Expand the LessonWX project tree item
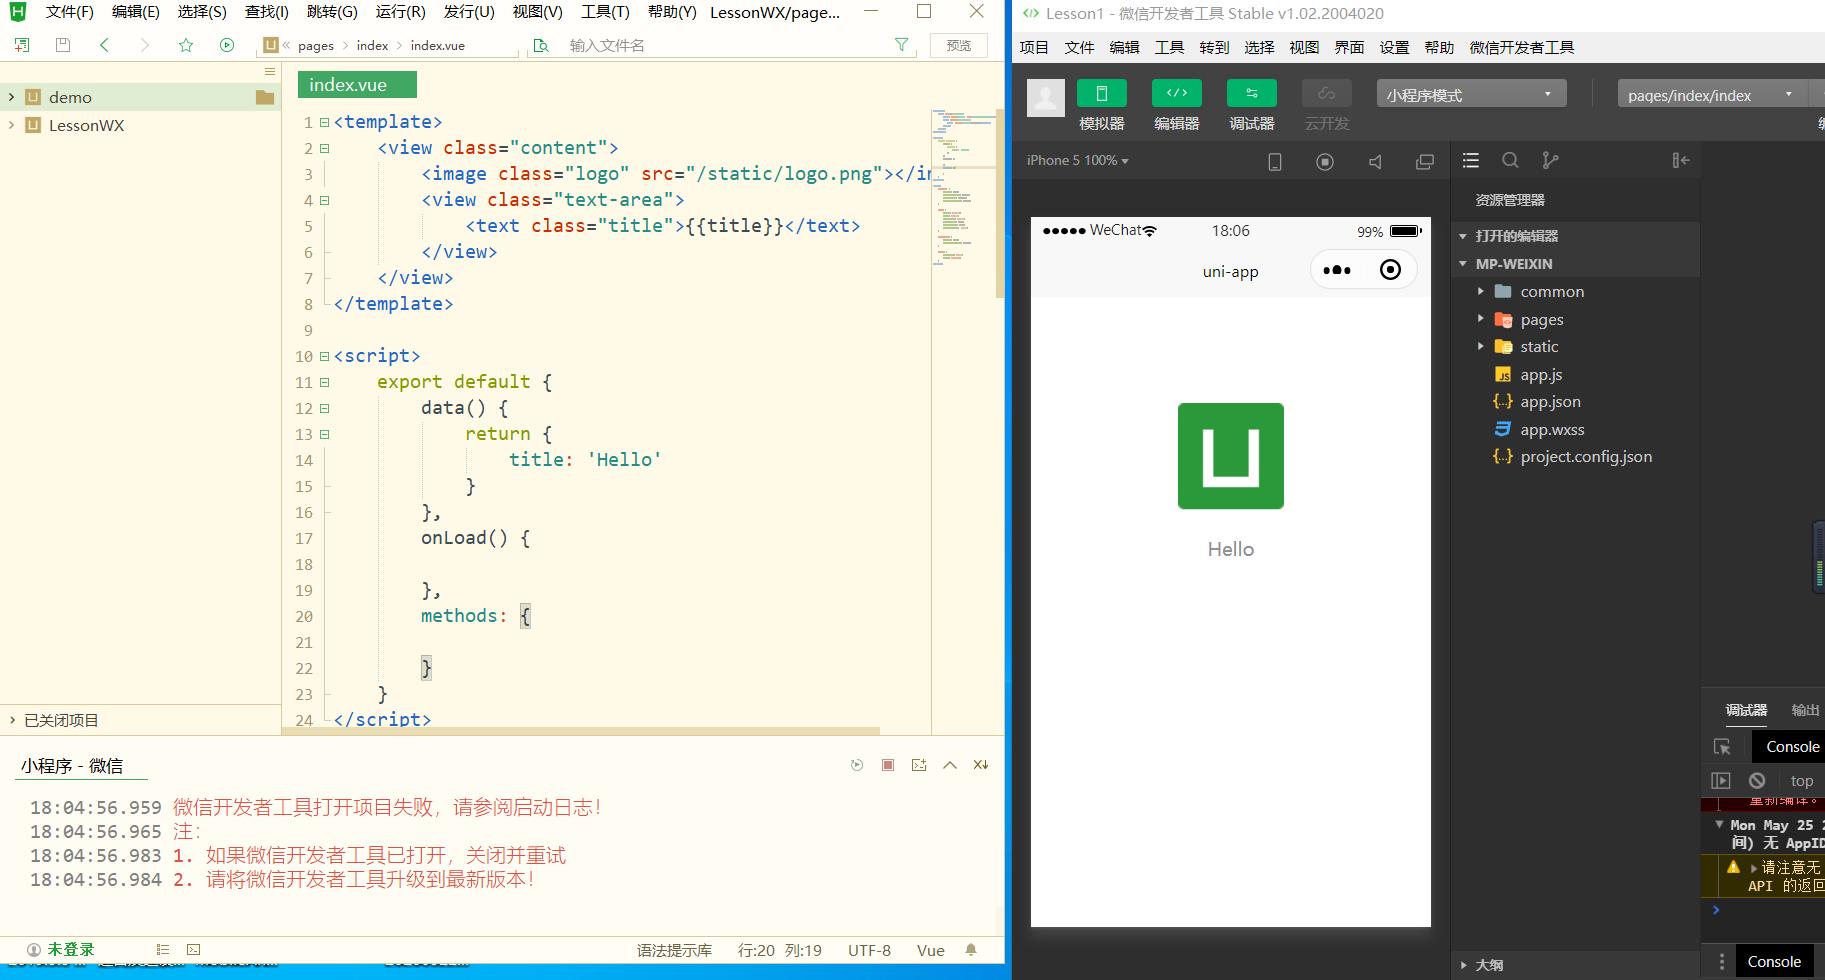Screen dimensions: 1825x980 tap(12, 125)
